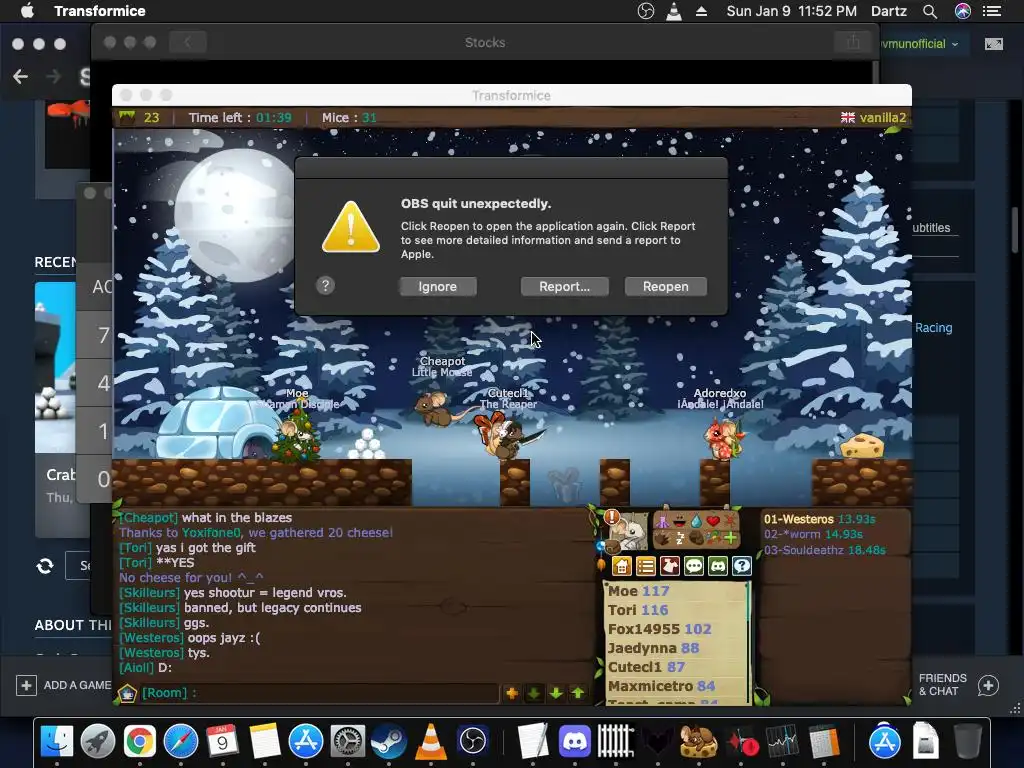The width and height of the screenshot is (1024, 768).
Task: Open FRIENDS & CHAT in Steam window
Action: pyautogui.click(x=958, y=684)
